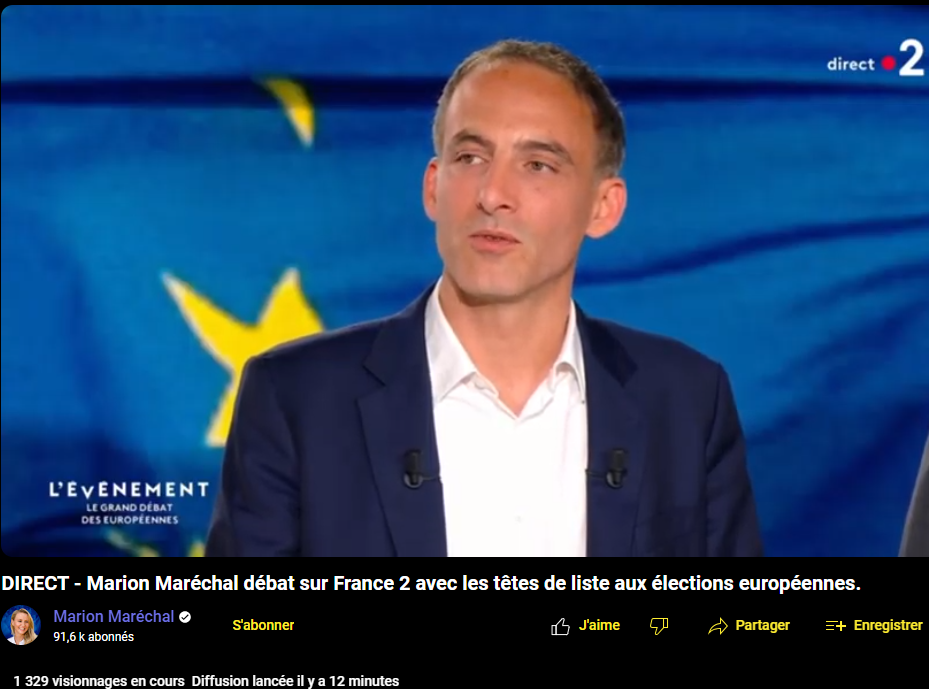The width and height of the screenshot is (929, 689).
Task: Subscribe using the S'abonner button
Action: tap(263, 625)
